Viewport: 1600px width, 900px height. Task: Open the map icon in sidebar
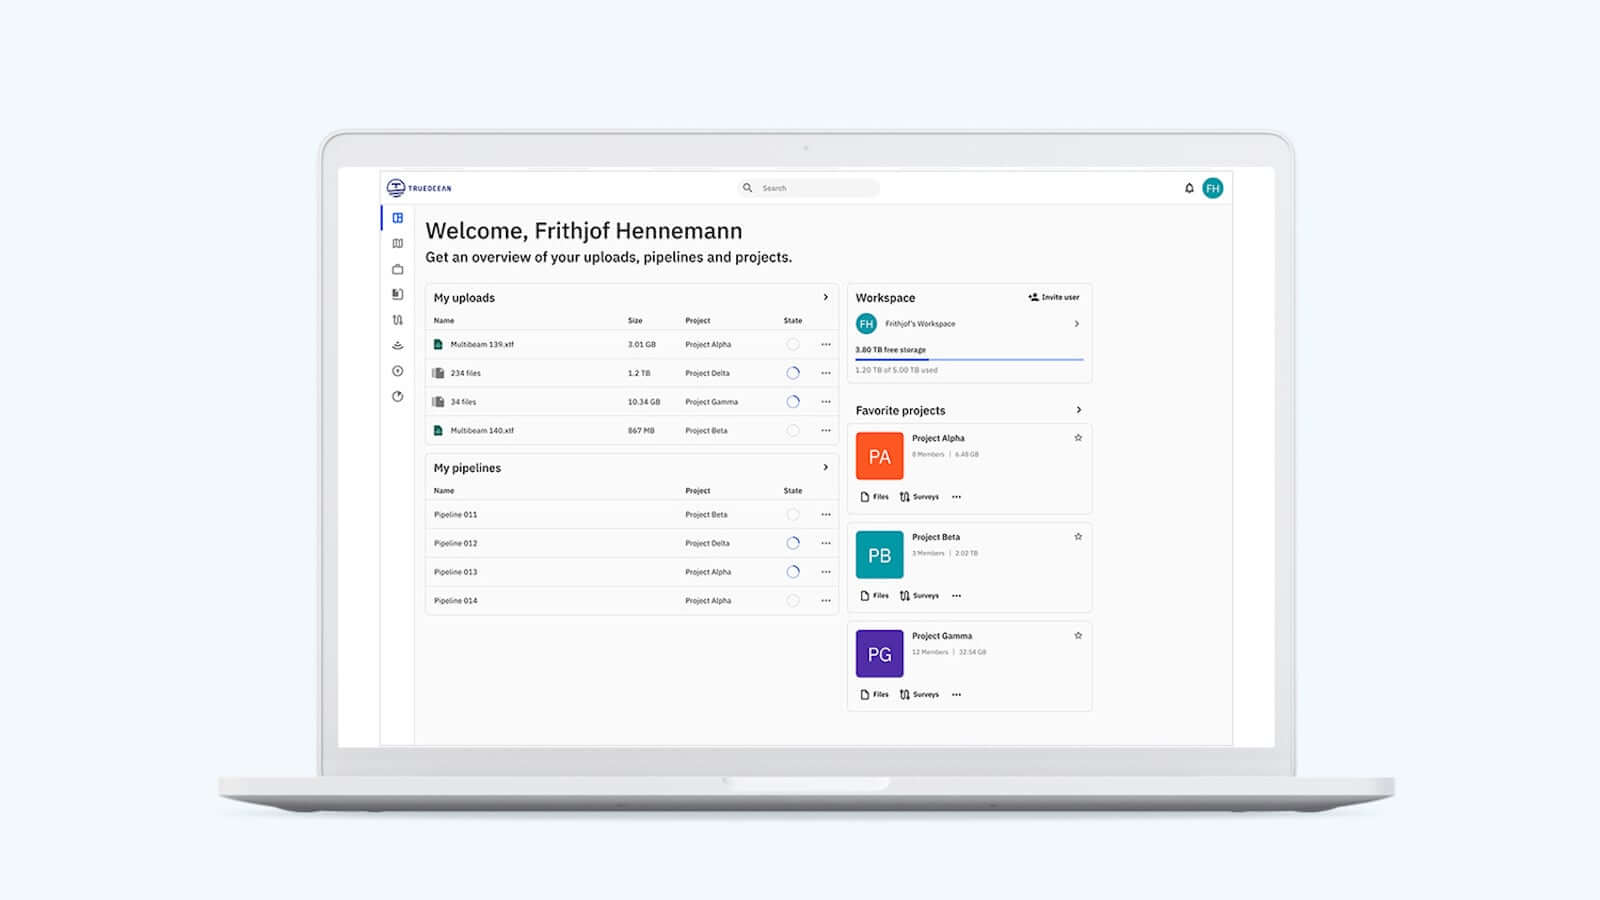[x=398, y=243]
